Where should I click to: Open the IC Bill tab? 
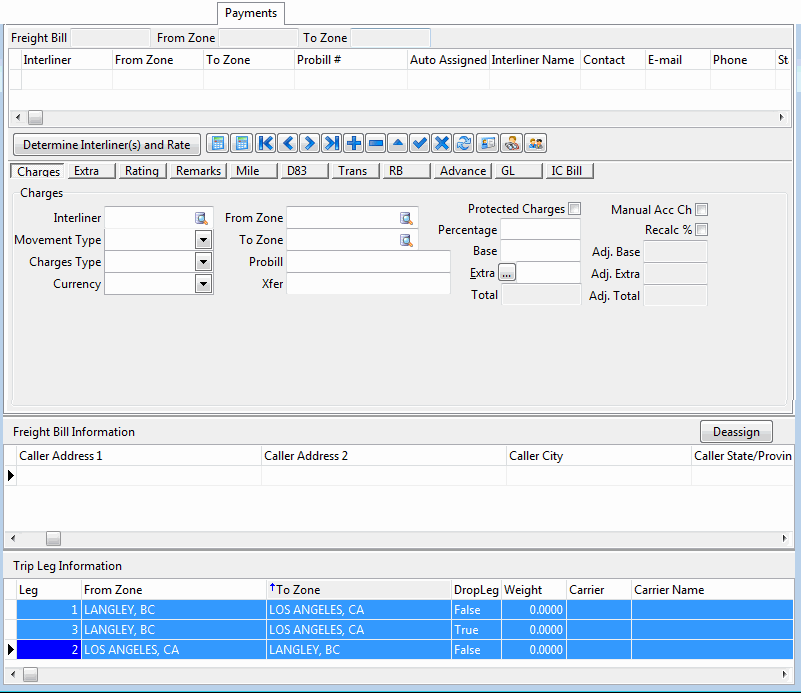pyautogui.click(x=567, y=171)
